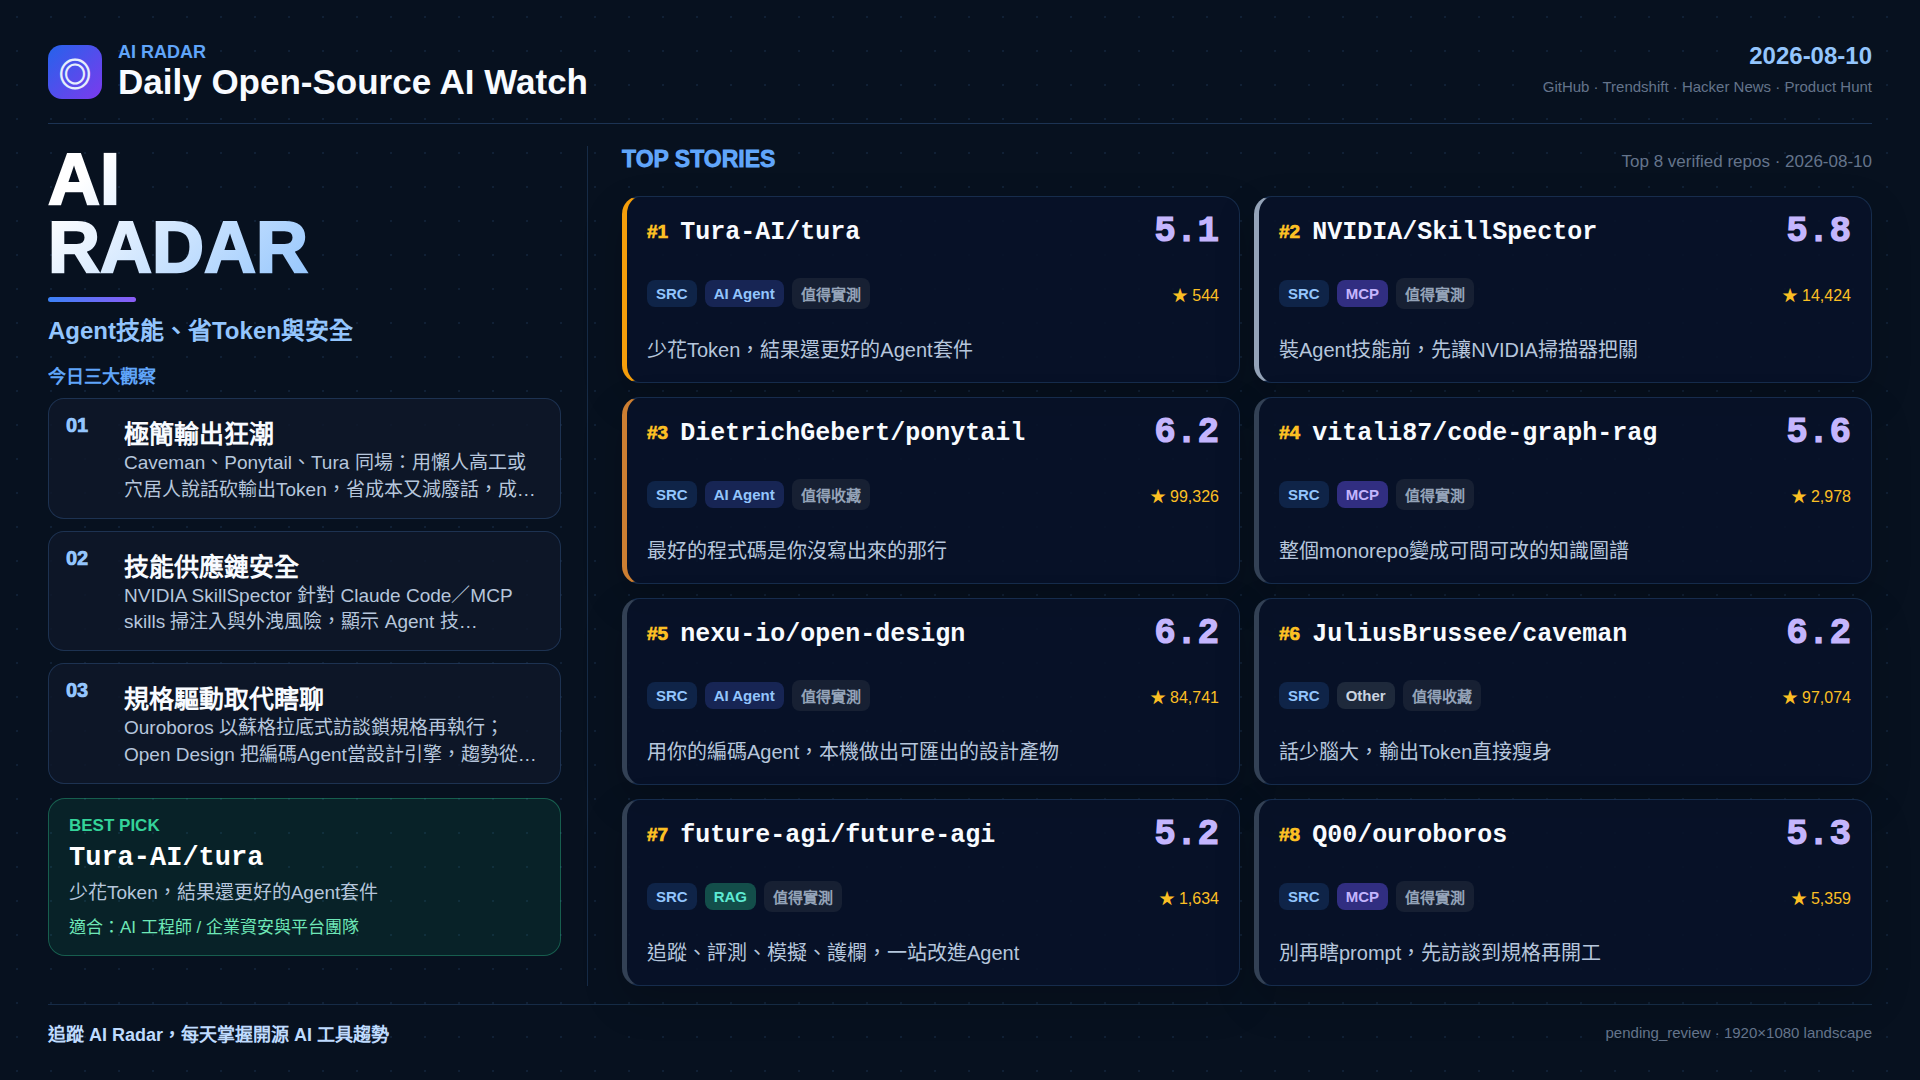1920x1080 pixels.
Task: Open observation 03 card 規格驅動取代瞎聊
Action: (x=304, y=723)
